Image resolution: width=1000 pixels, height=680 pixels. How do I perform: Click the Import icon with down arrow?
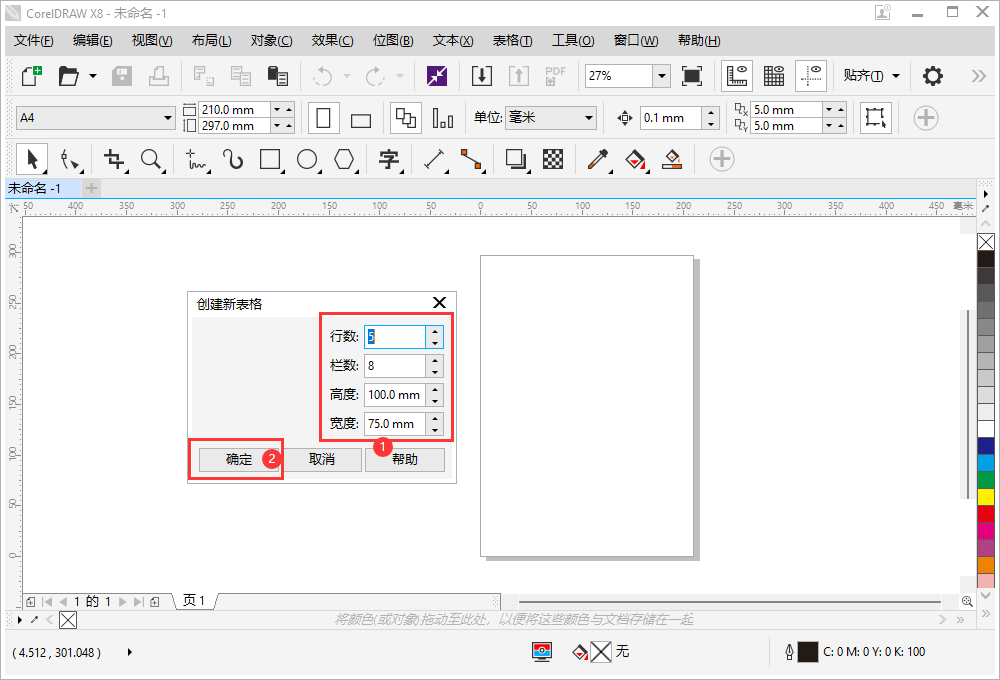[x=482, y=76]
